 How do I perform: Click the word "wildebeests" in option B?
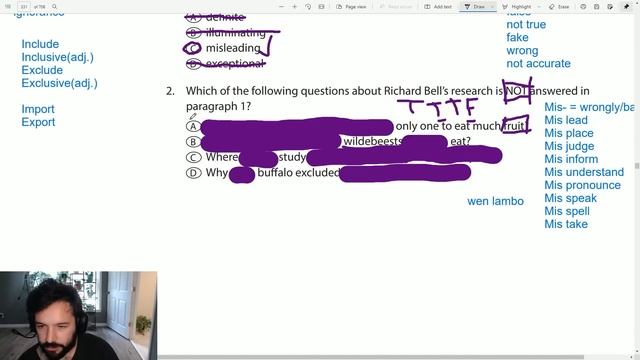point(372,141)
